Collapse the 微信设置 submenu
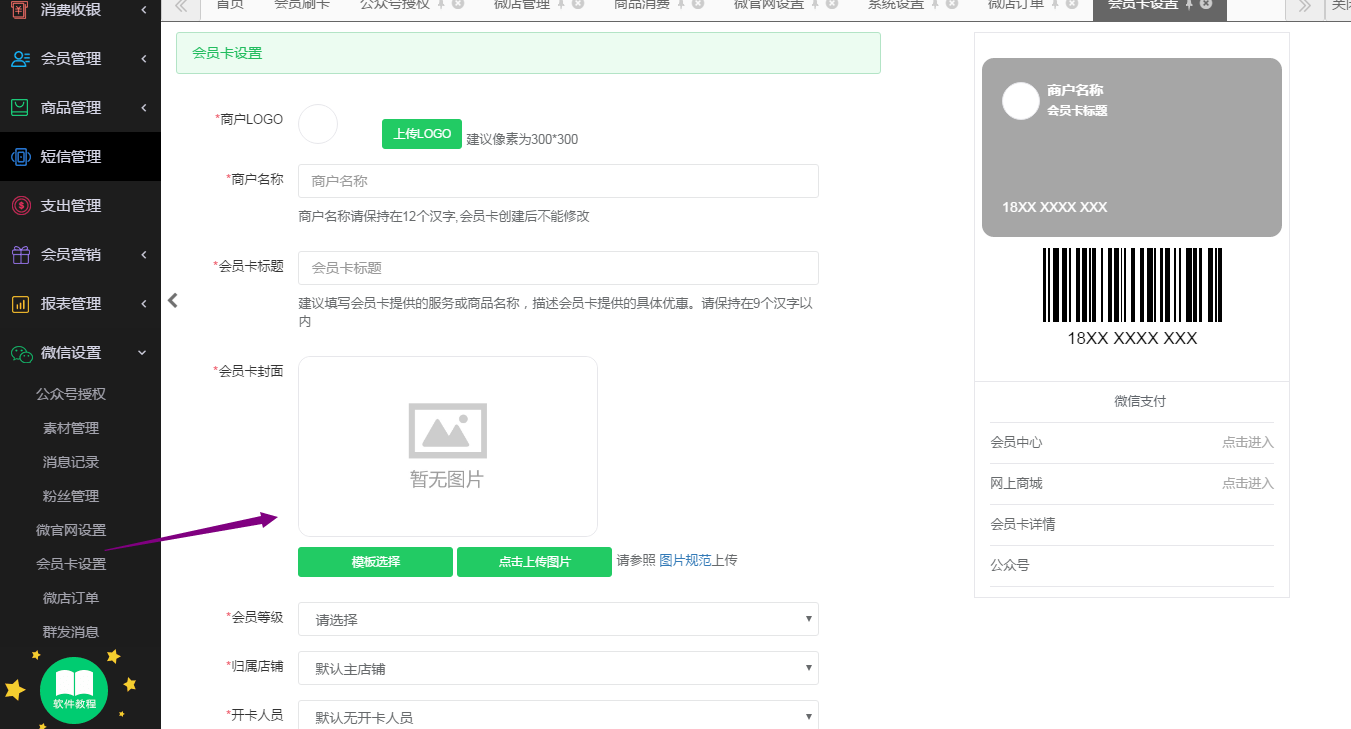Image resolution: width=1351 pixels, height=729 pixels. coord(140,352)
